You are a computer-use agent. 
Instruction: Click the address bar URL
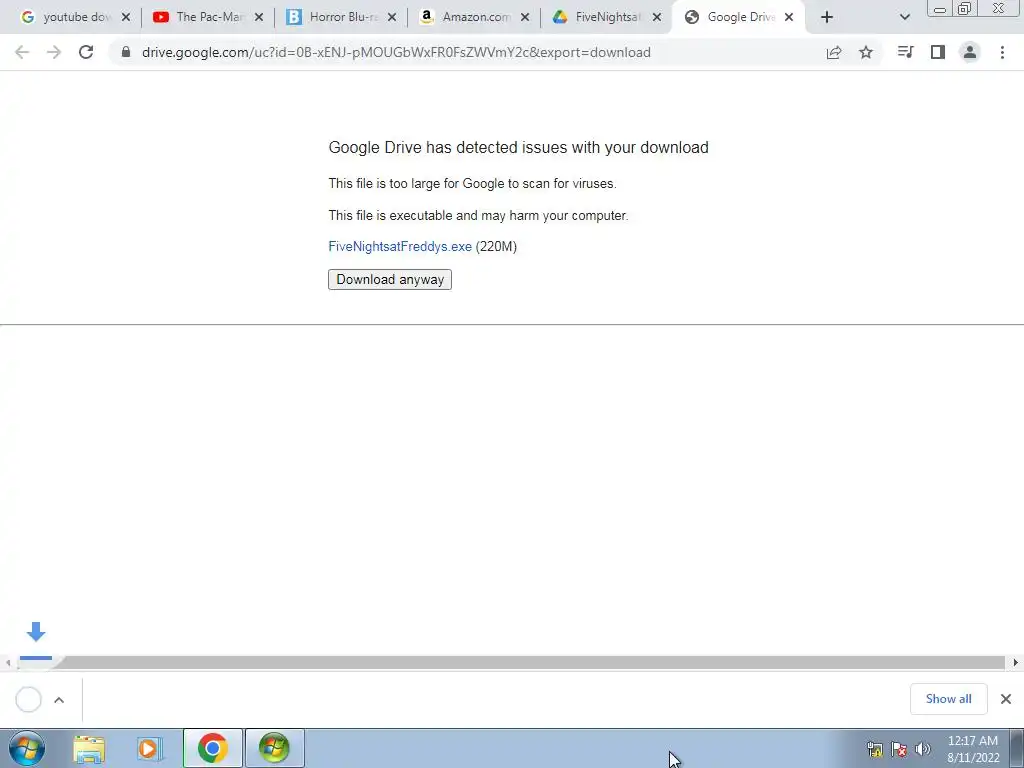396,52
